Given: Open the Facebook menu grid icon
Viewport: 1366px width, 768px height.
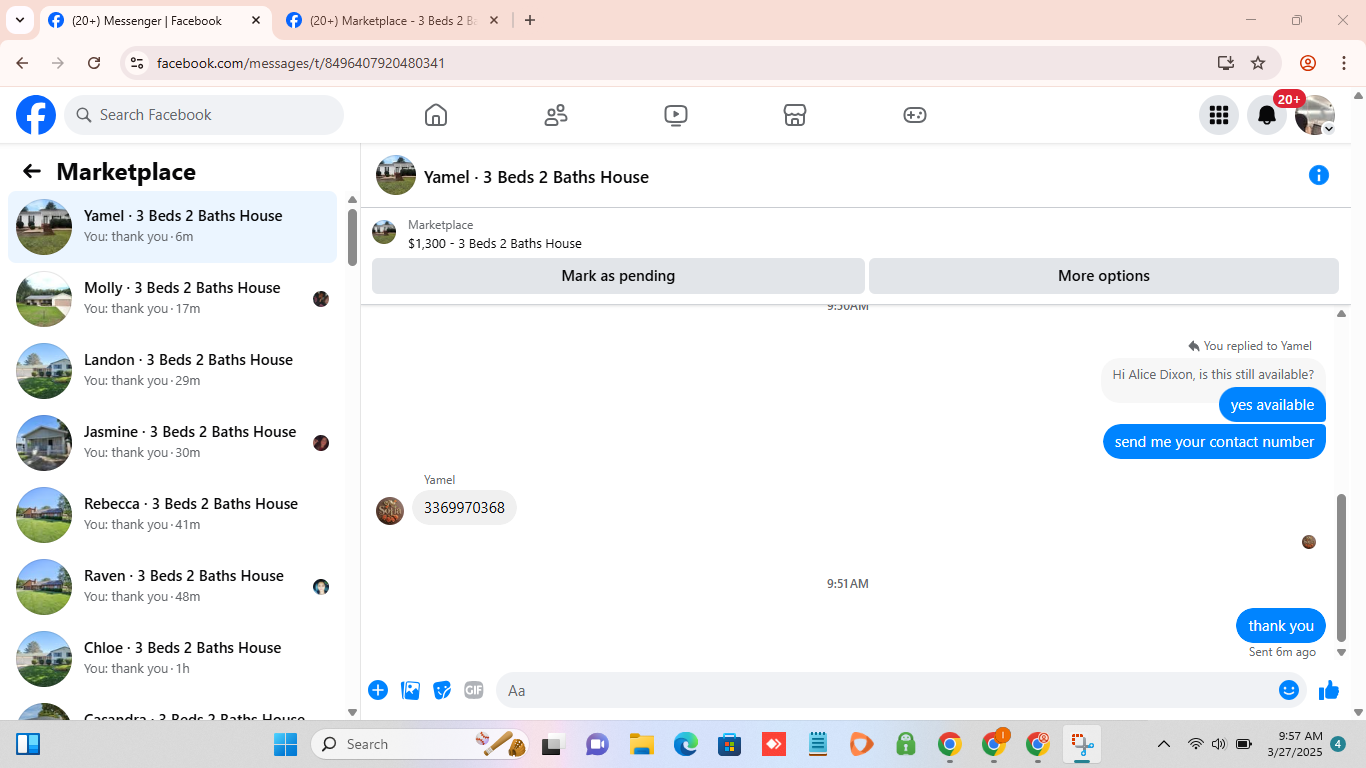Looking at the screenshot, I should point(1219,115).
